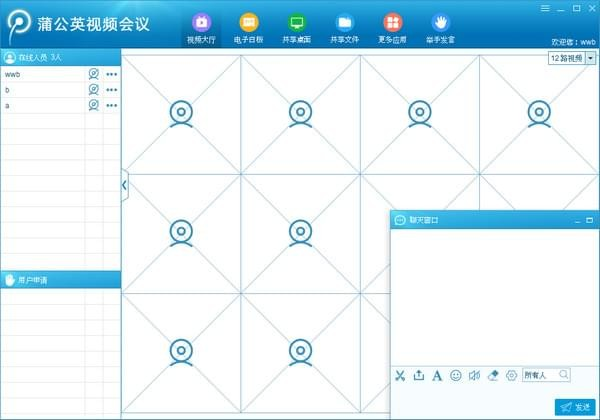Select user wwb in online list
The image size is (600, 420).
[60, 74]
